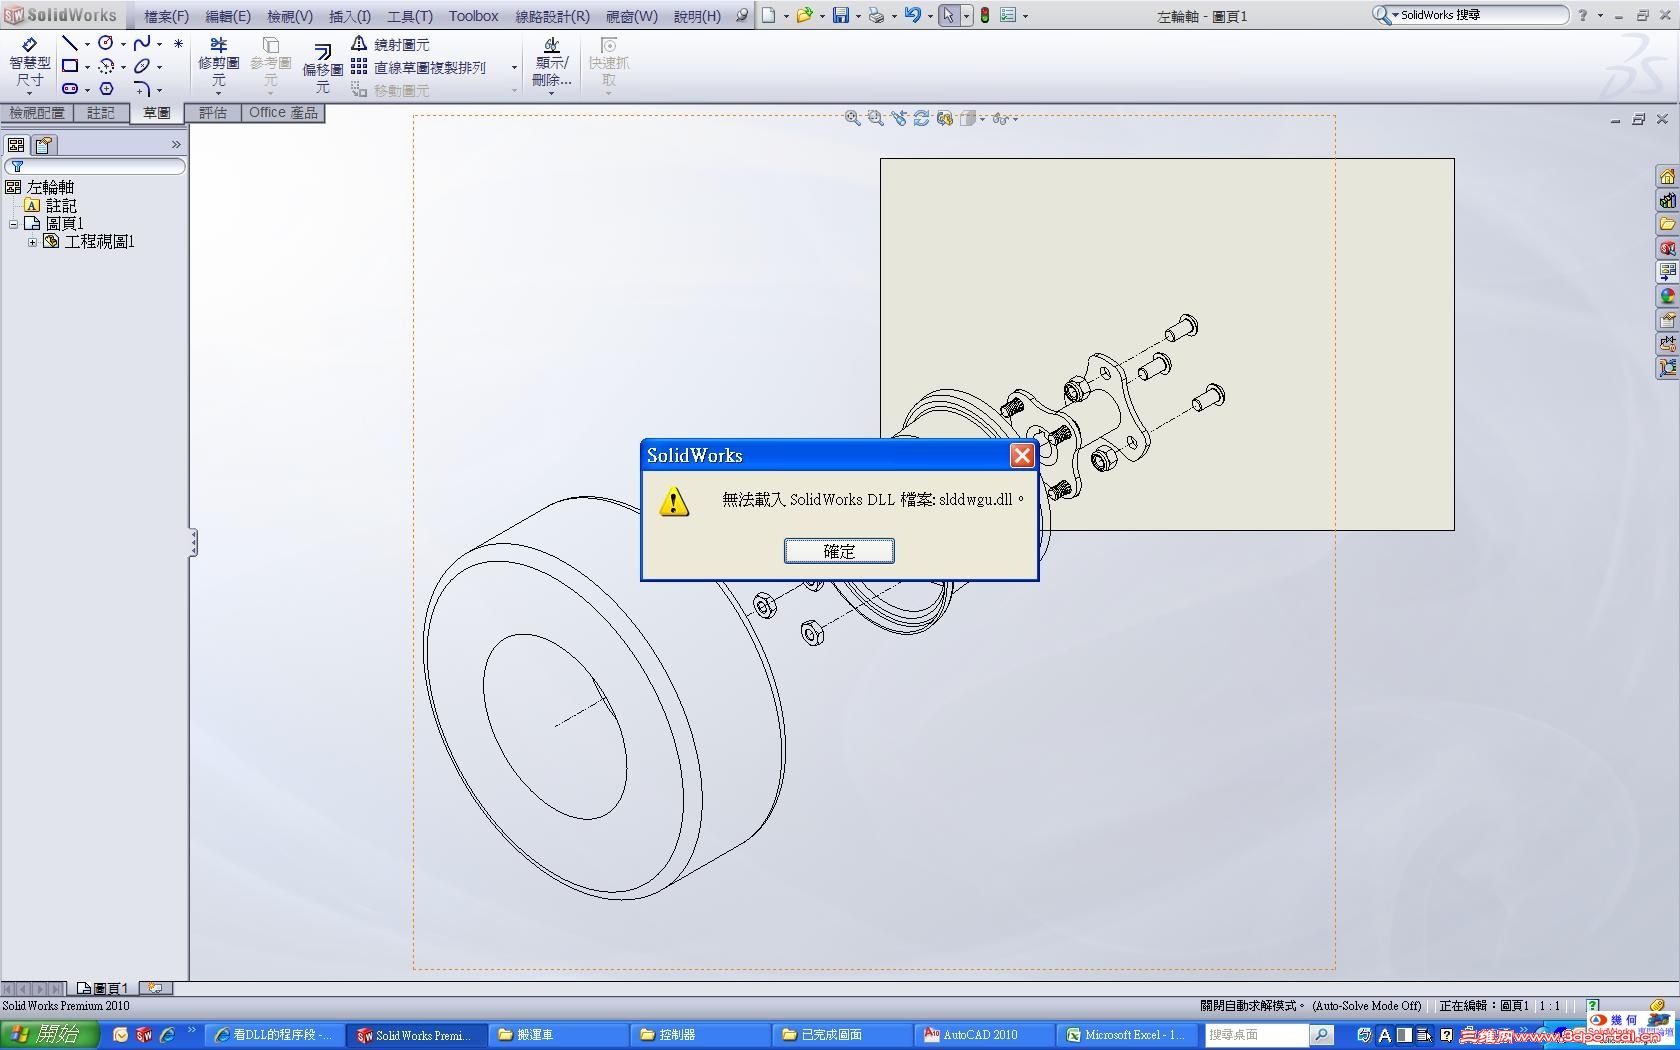This screenshot has height=1050, width=1680.
Task: Click the FeatureManager tree tab icon
Action: [16, 145]
